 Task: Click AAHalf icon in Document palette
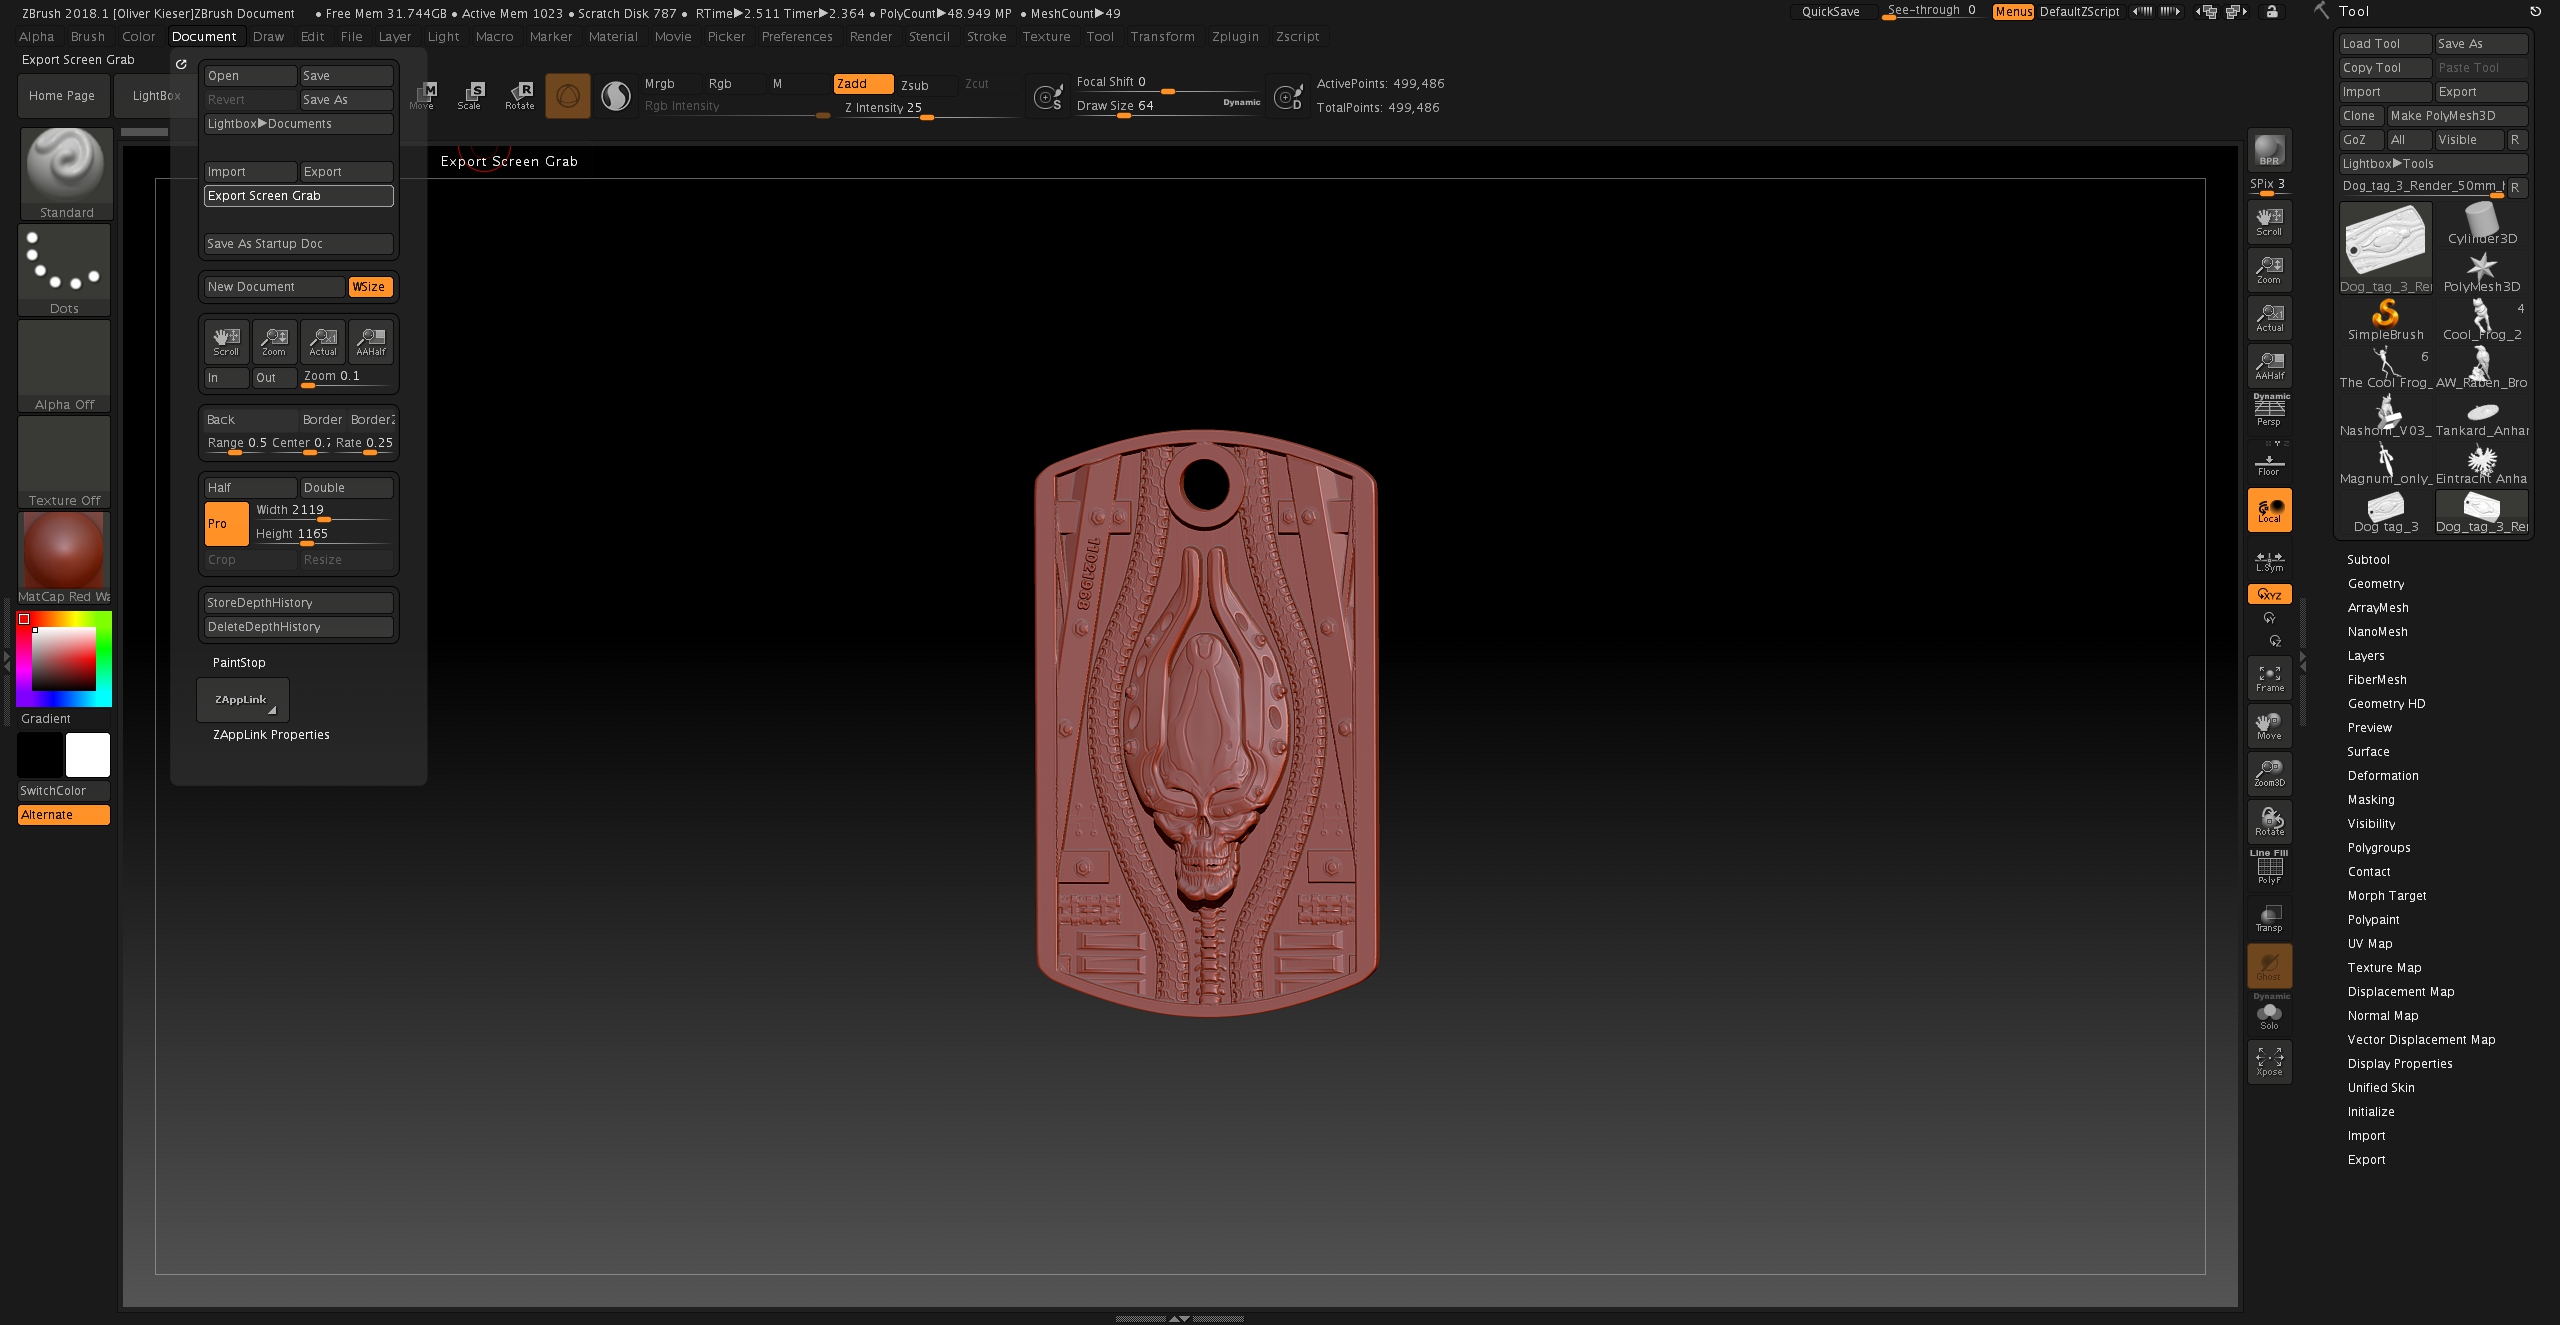click(371, 342)
